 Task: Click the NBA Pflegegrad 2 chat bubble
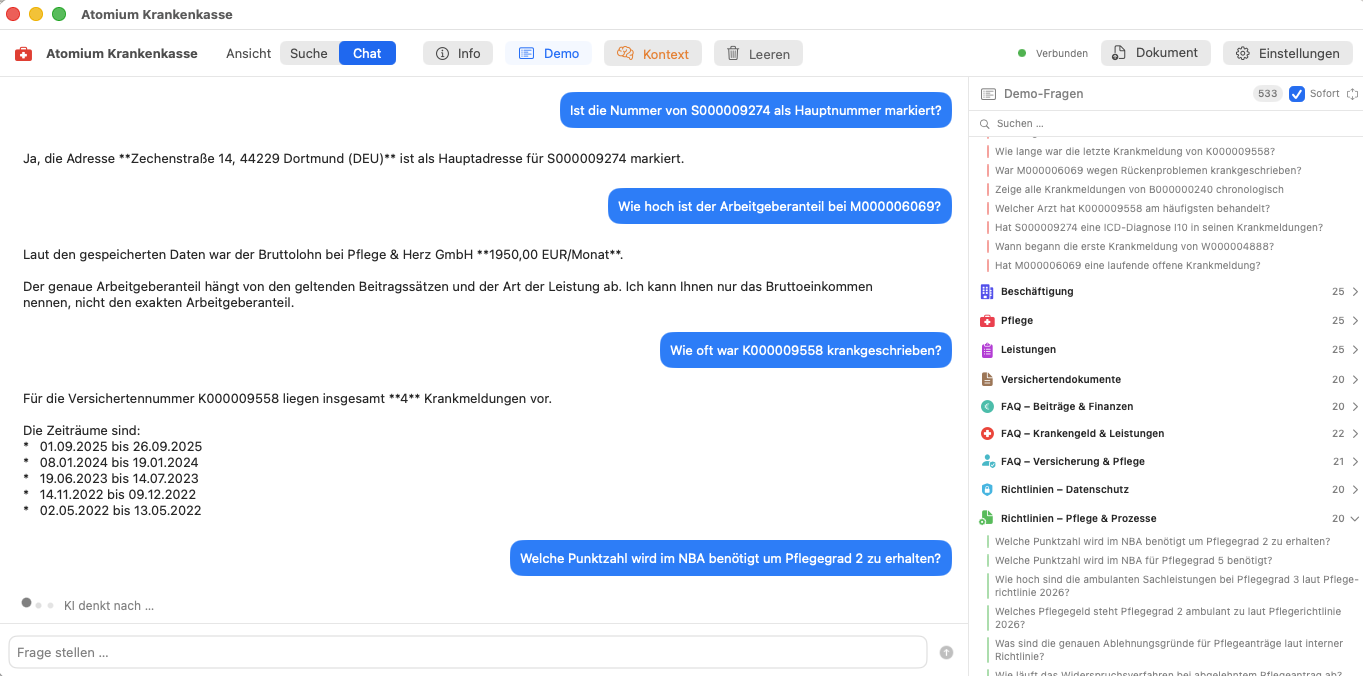[x=731, y=559]
